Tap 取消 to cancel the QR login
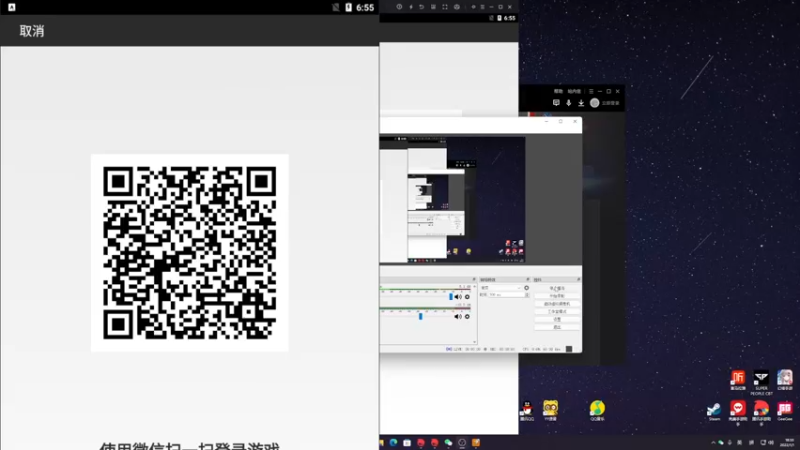Viewport: 800px width, 450px height. click(x=32, y=31)
